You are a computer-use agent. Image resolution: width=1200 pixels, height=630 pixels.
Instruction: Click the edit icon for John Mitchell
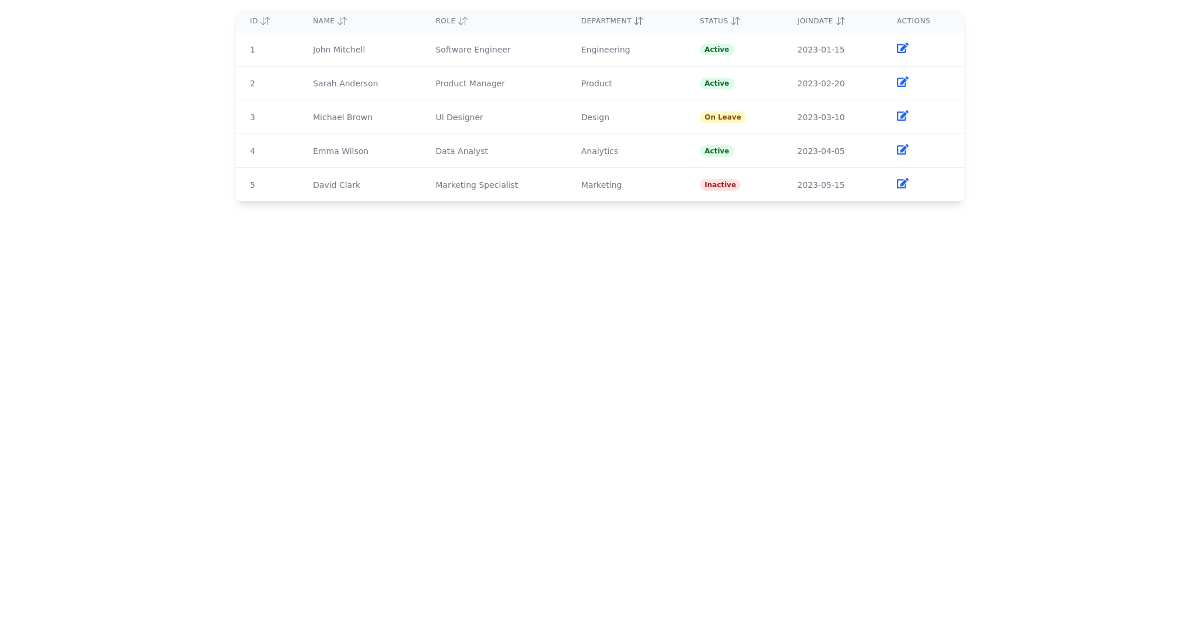(x=902, y=48)
